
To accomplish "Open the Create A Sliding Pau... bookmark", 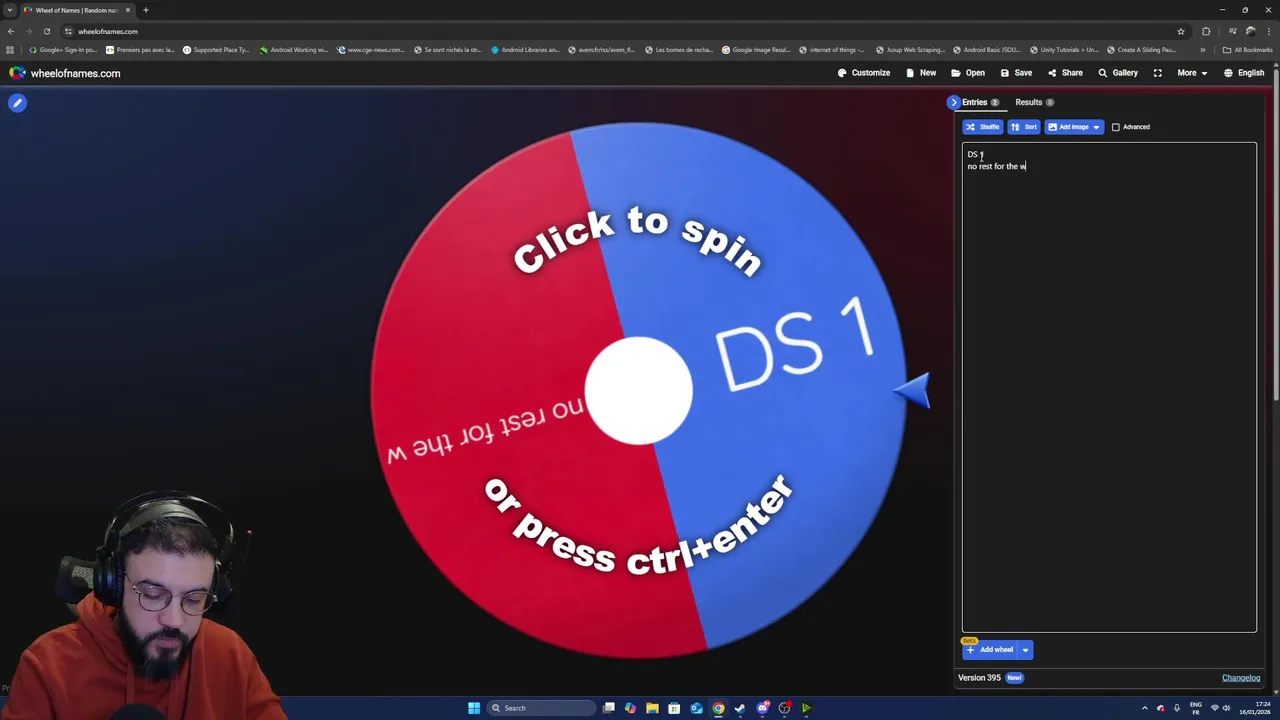I will point(1140,49).
